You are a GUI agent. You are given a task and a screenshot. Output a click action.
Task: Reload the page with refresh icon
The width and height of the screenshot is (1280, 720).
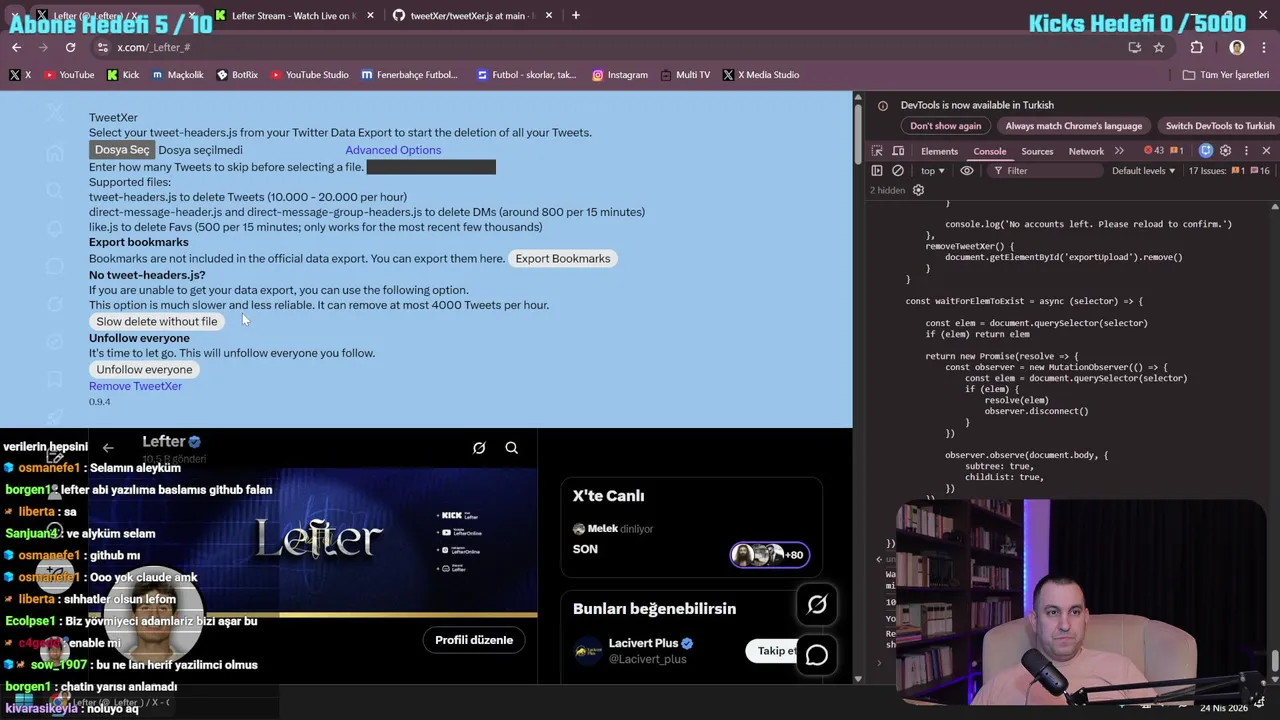pos(70,47)
